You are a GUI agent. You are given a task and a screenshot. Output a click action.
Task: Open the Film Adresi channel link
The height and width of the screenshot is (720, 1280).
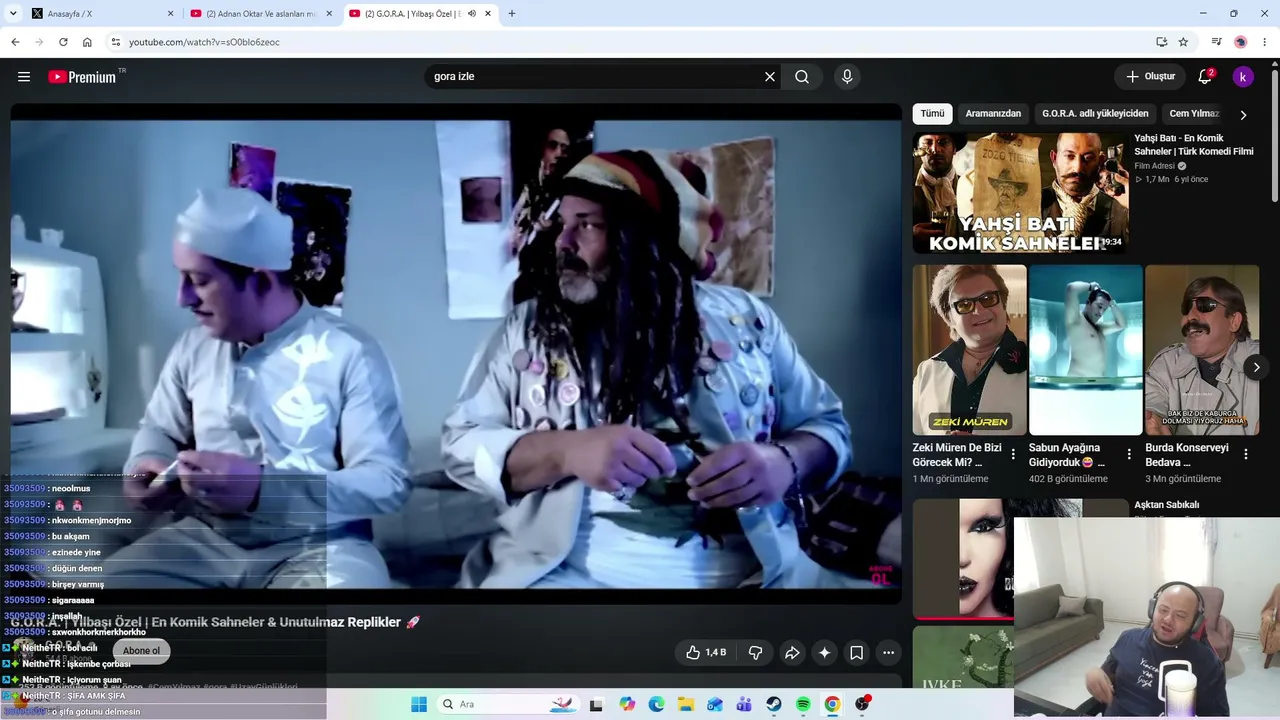pyautogui.click(x=1154, y=166)
